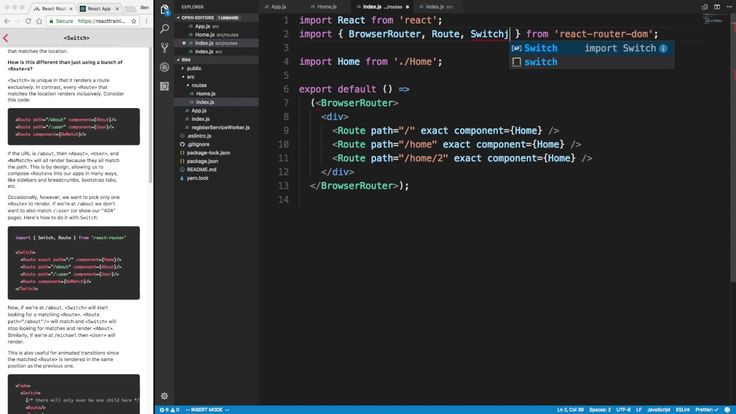Open Home.js src/routes in open editors
Image resolution: width=736 pixels, height=414 pixels.
[x=217, y=35]
